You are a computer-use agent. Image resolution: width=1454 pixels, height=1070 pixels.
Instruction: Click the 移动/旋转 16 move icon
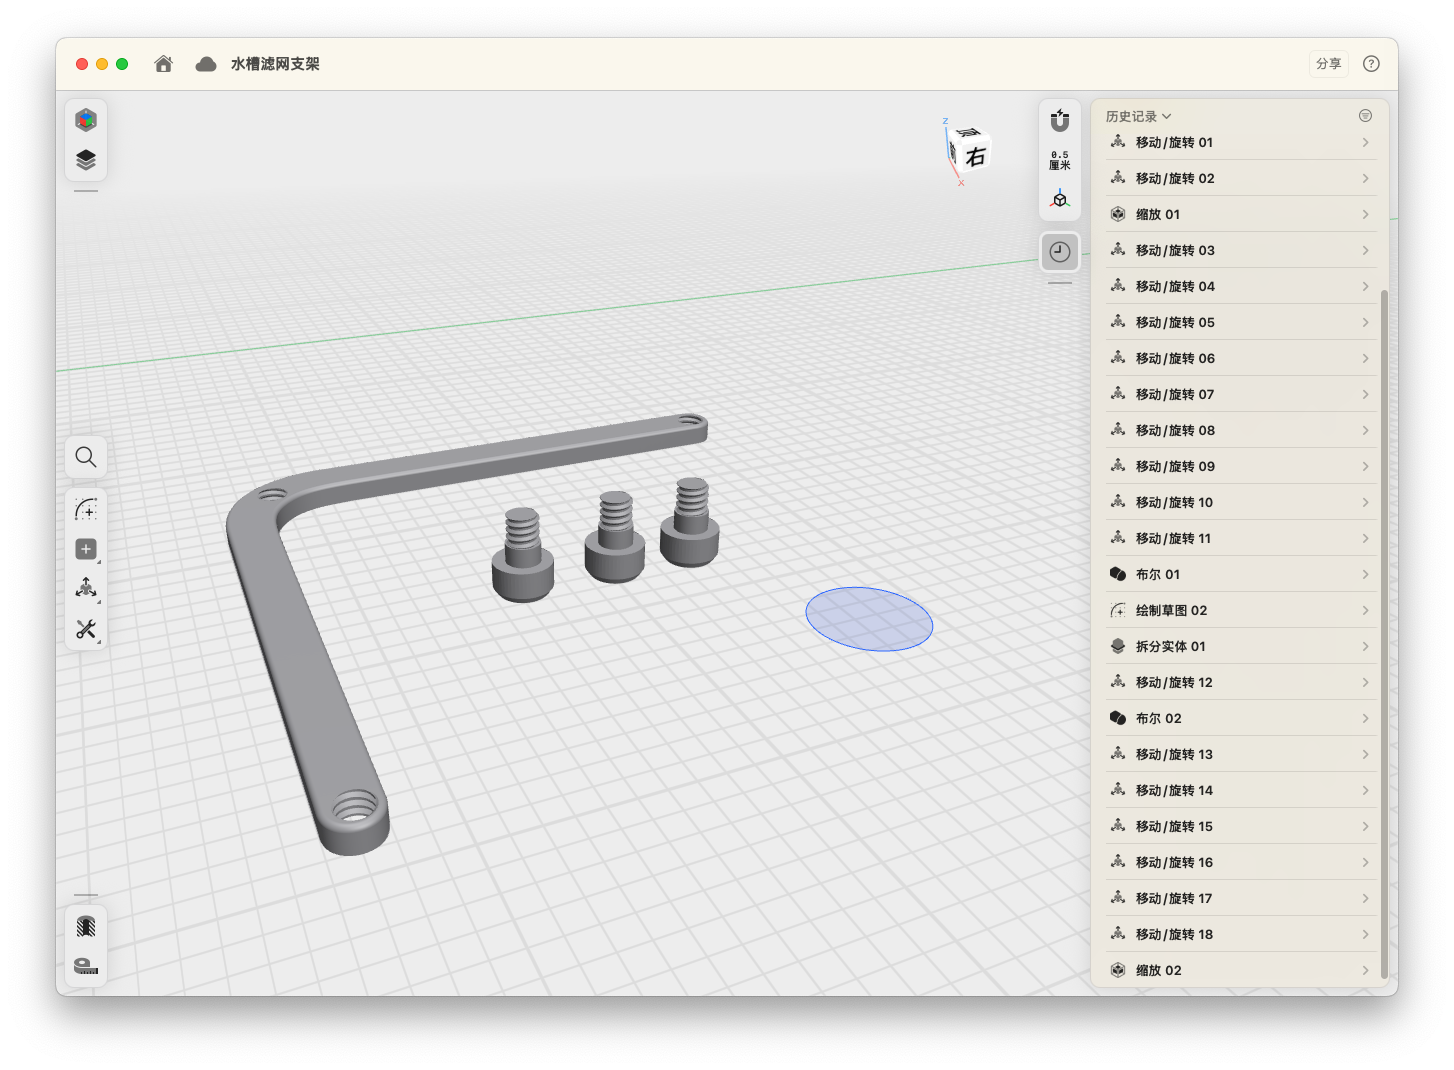[x=1118, y=862]
